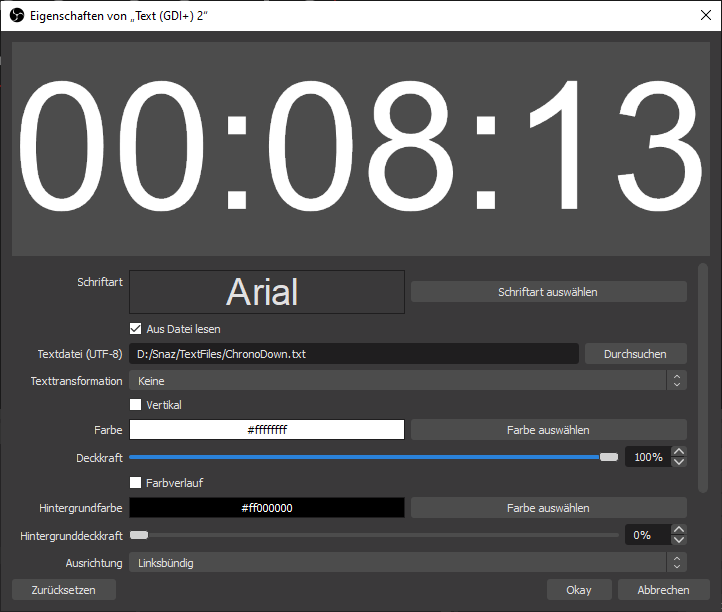Click 'Schriftart auswählen' button

[x=548, y=292]
